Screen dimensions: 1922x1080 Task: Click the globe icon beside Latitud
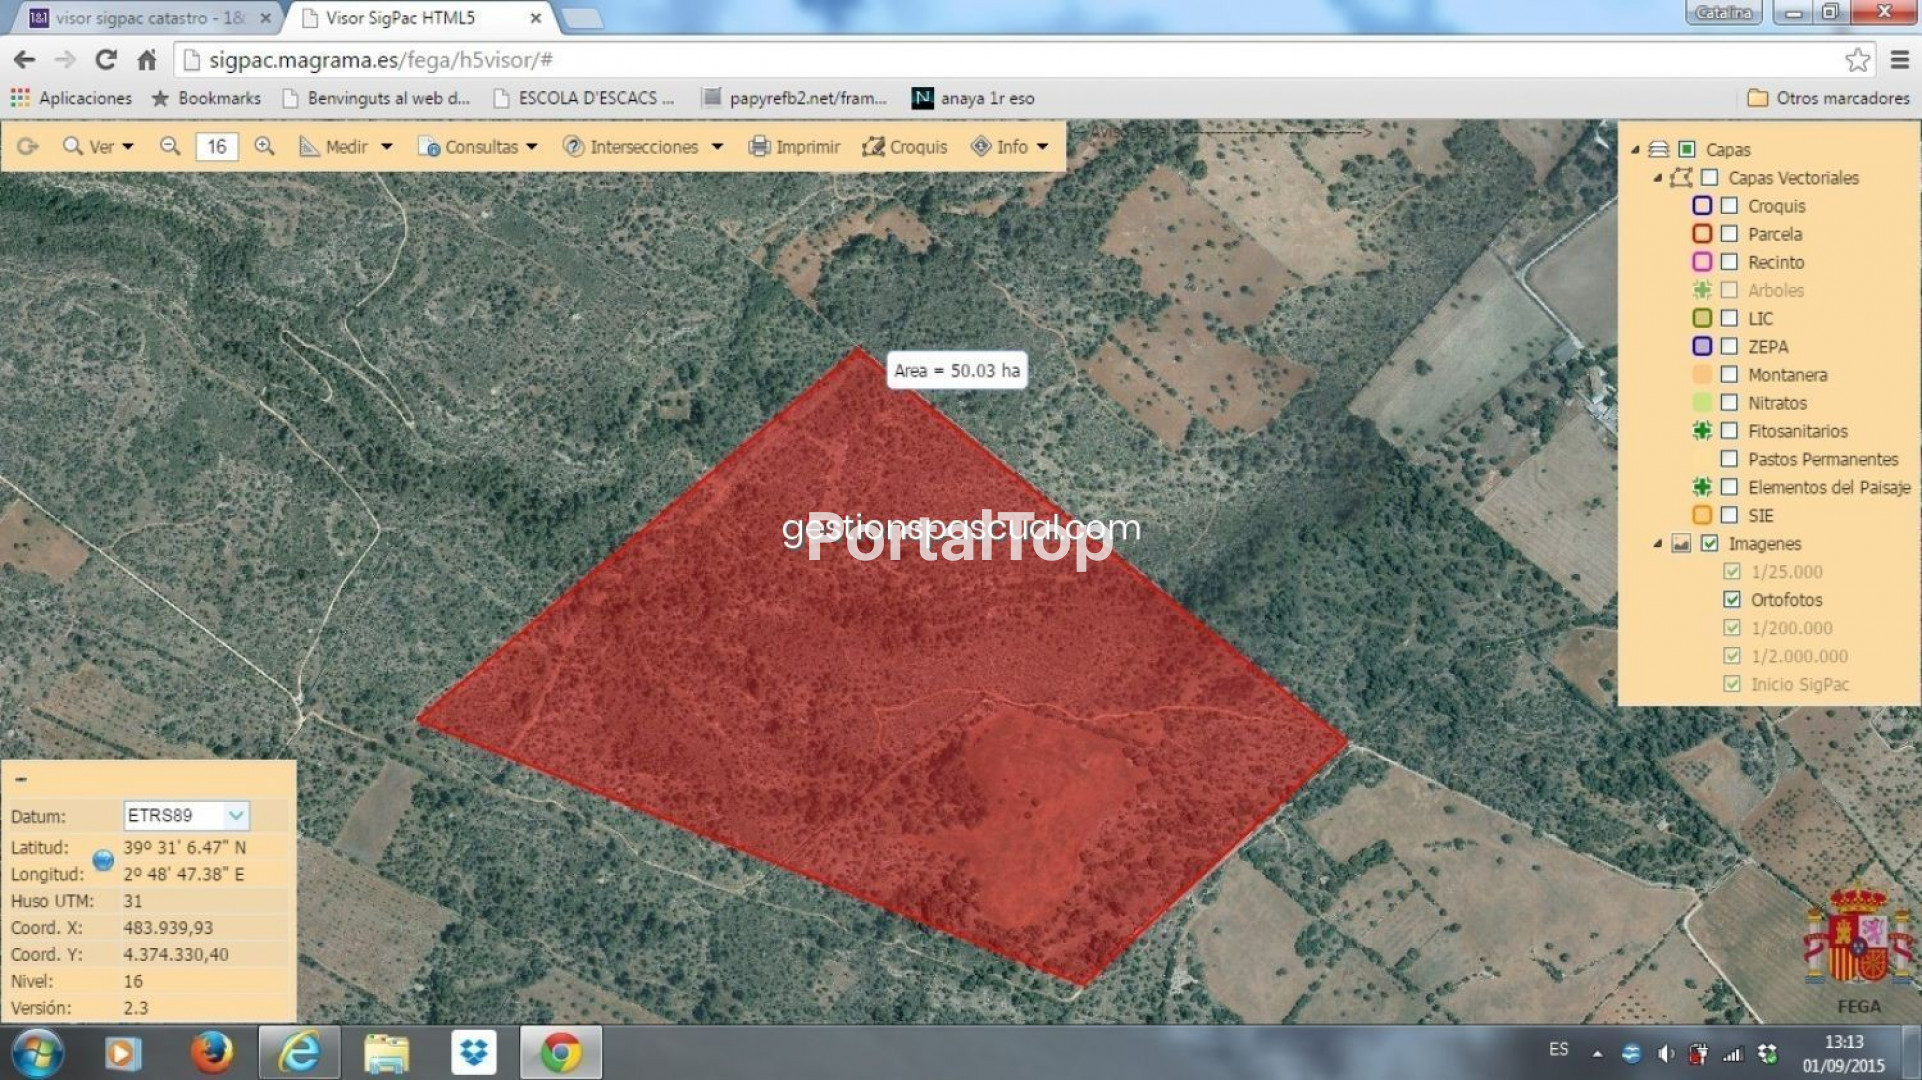click(x=102, y=860)
